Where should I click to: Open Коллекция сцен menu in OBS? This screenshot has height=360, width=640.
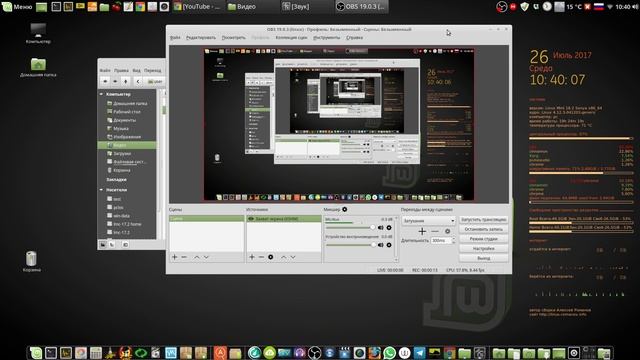click(x=291, y=38)
